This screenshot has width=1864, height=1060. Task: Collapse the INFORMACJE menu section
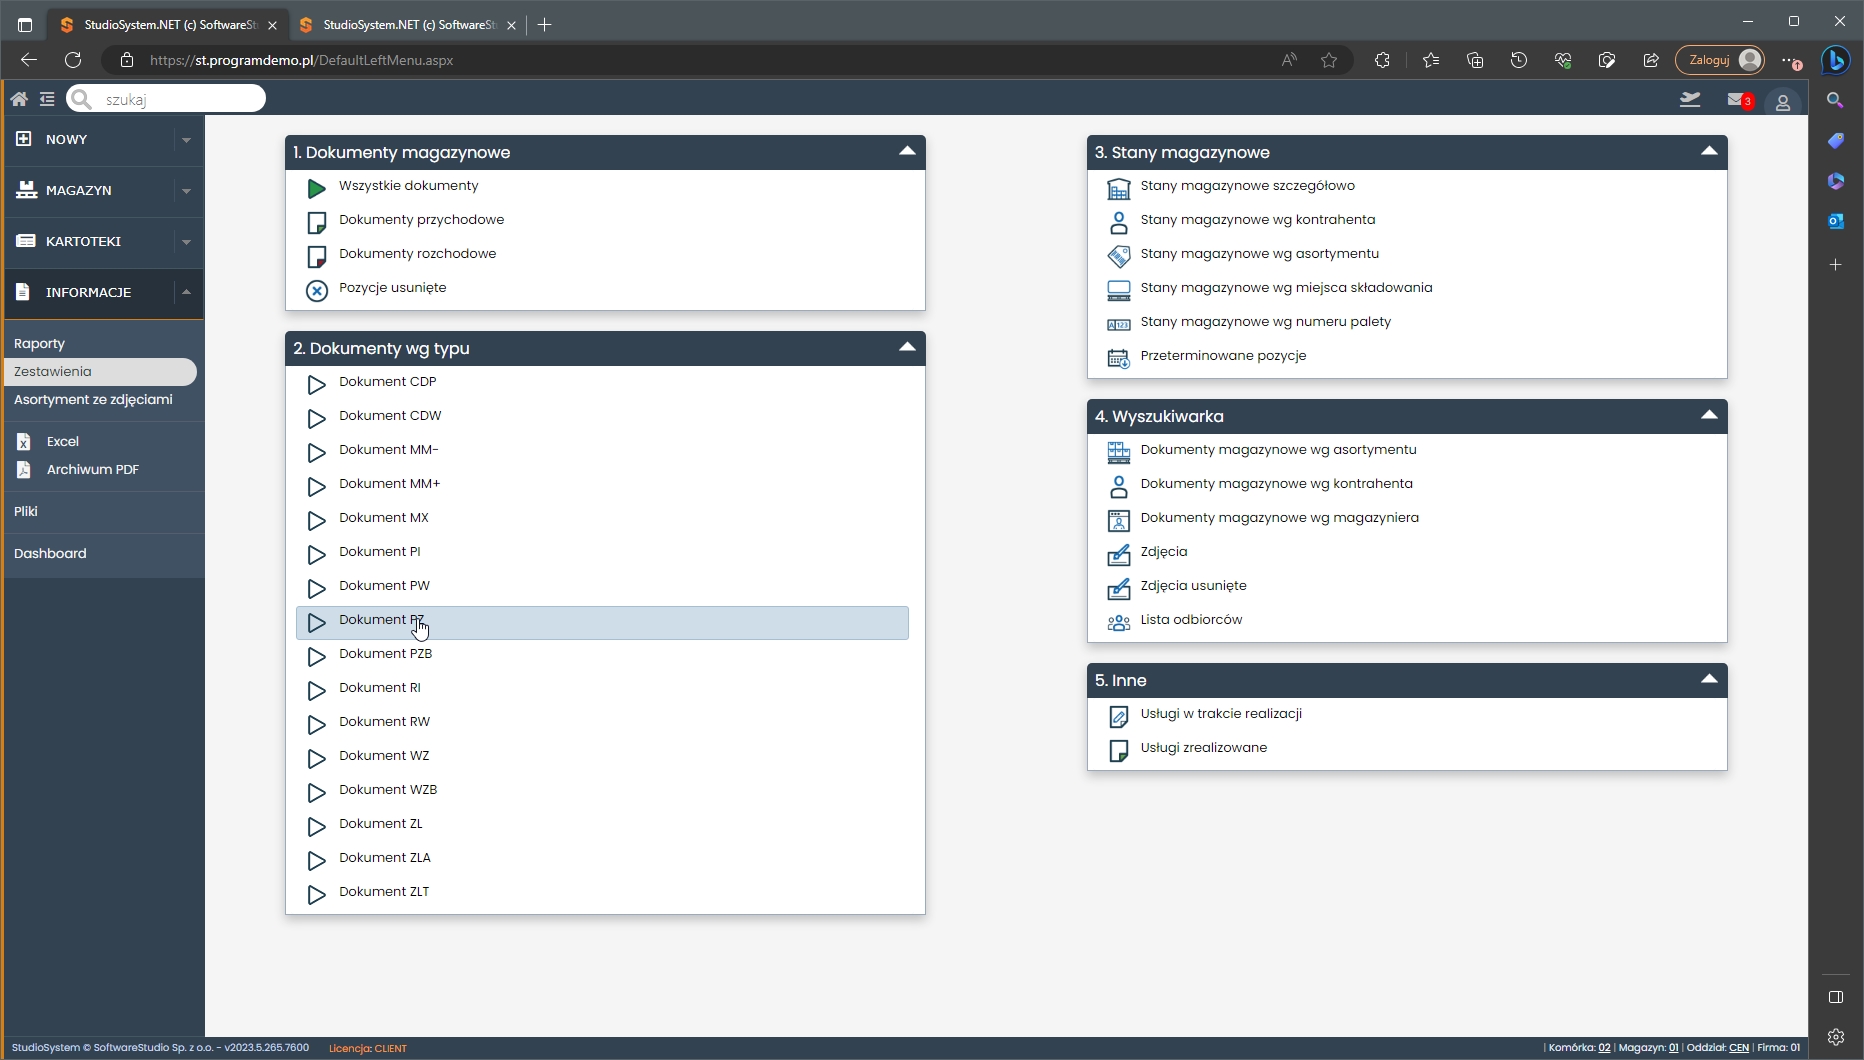(x=186, y=292)
